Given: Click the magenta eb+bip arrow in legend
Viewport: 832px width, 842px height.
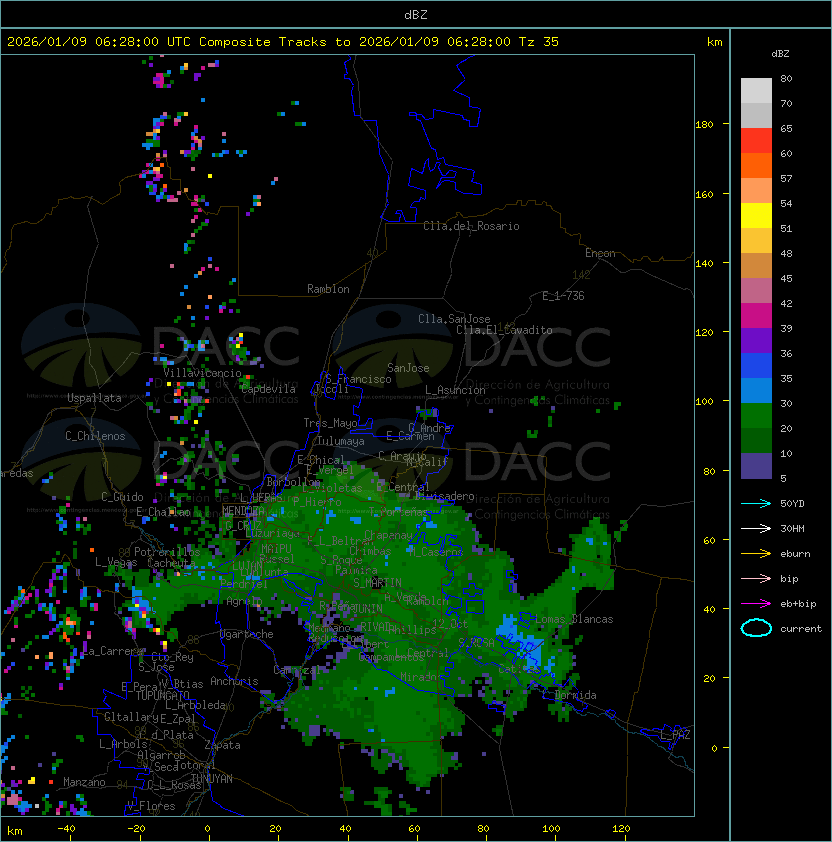Looking at the screenshot, I should pyautogui.click(x=756, y=604).
